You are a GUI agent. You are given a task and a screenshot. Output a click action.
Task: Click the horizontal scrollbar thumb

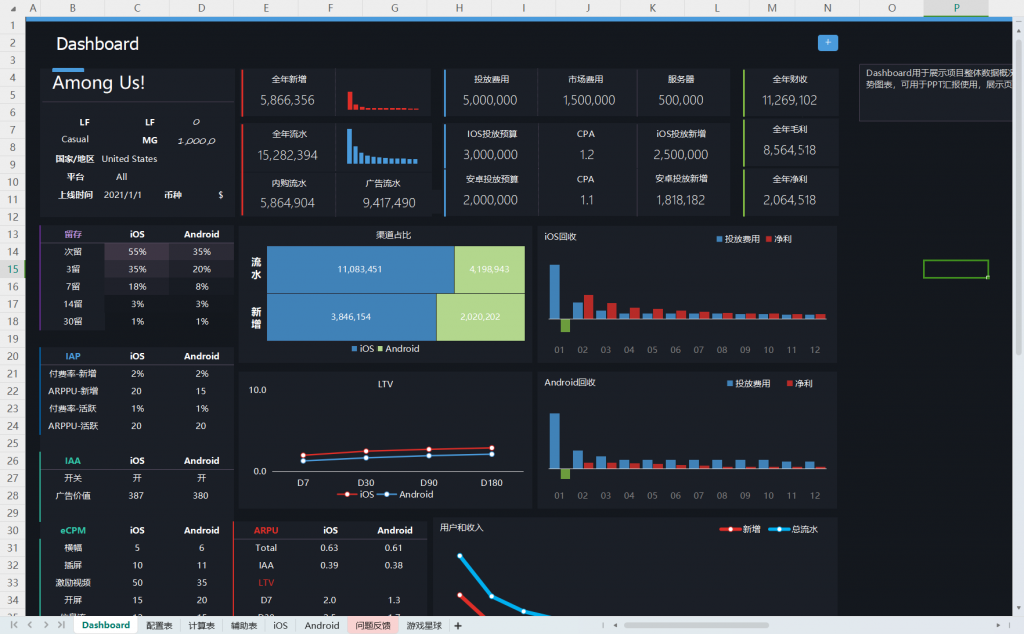696,626
